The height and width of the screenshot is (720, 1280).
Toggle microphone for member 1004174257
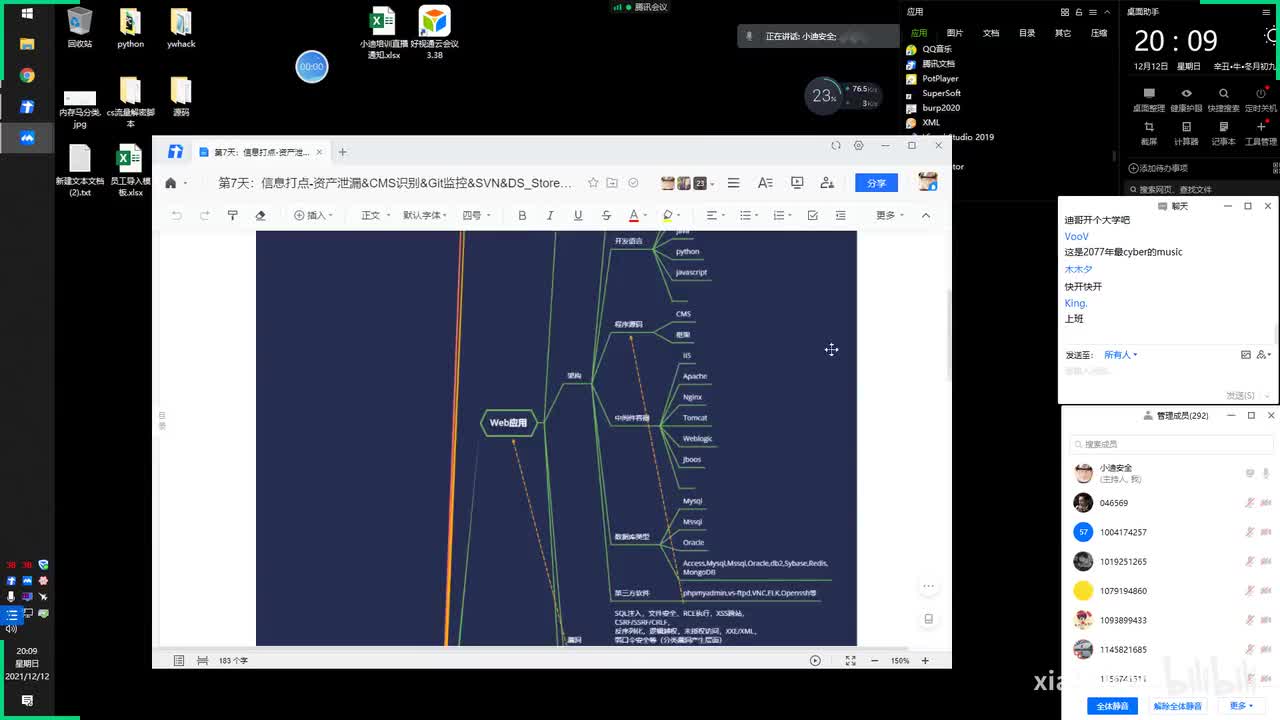click(1250, 532)
